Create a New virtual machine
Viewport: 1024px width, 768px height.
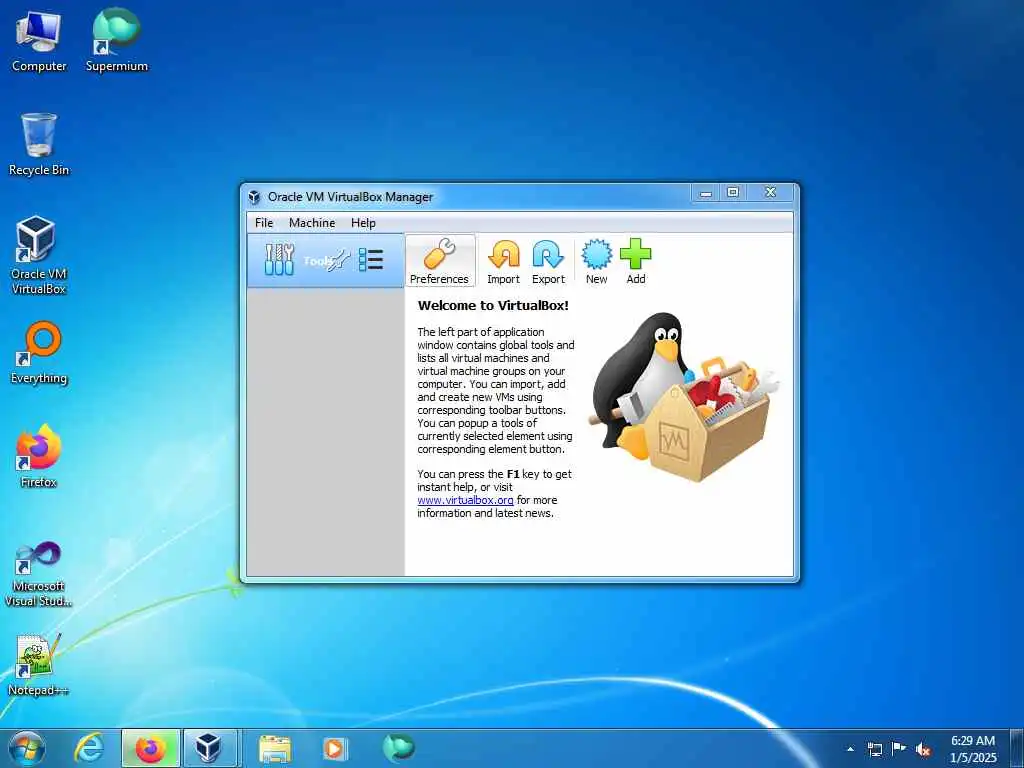[x=596, y=261]
